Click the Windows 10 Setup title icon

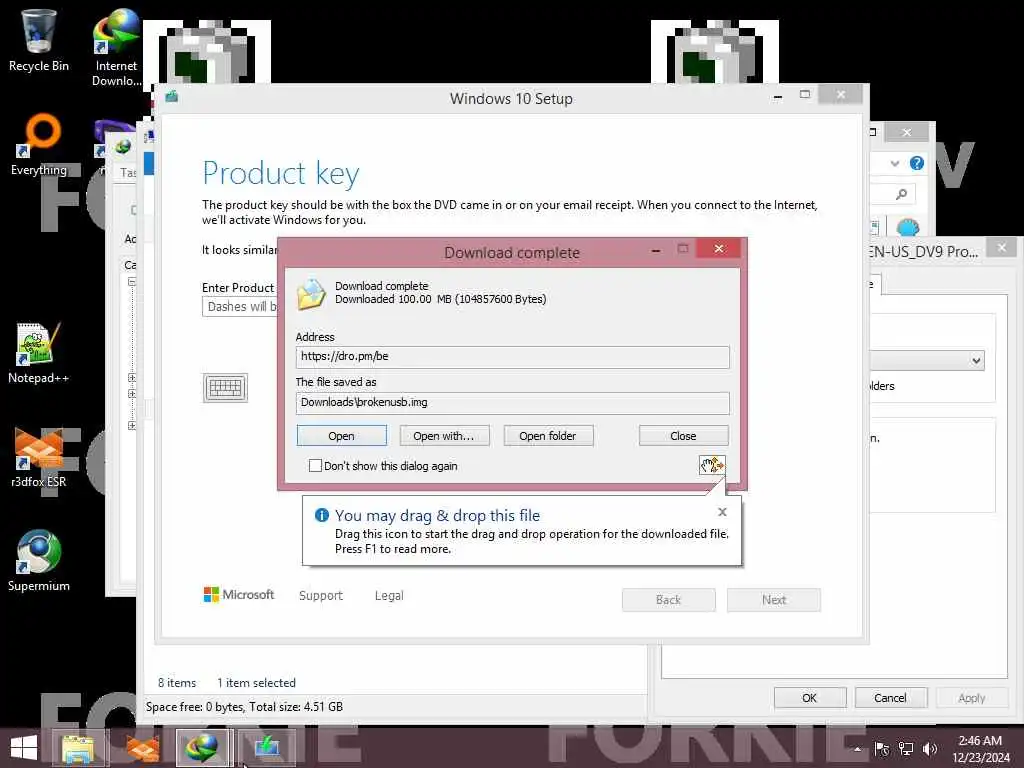[x=172, y=97]
